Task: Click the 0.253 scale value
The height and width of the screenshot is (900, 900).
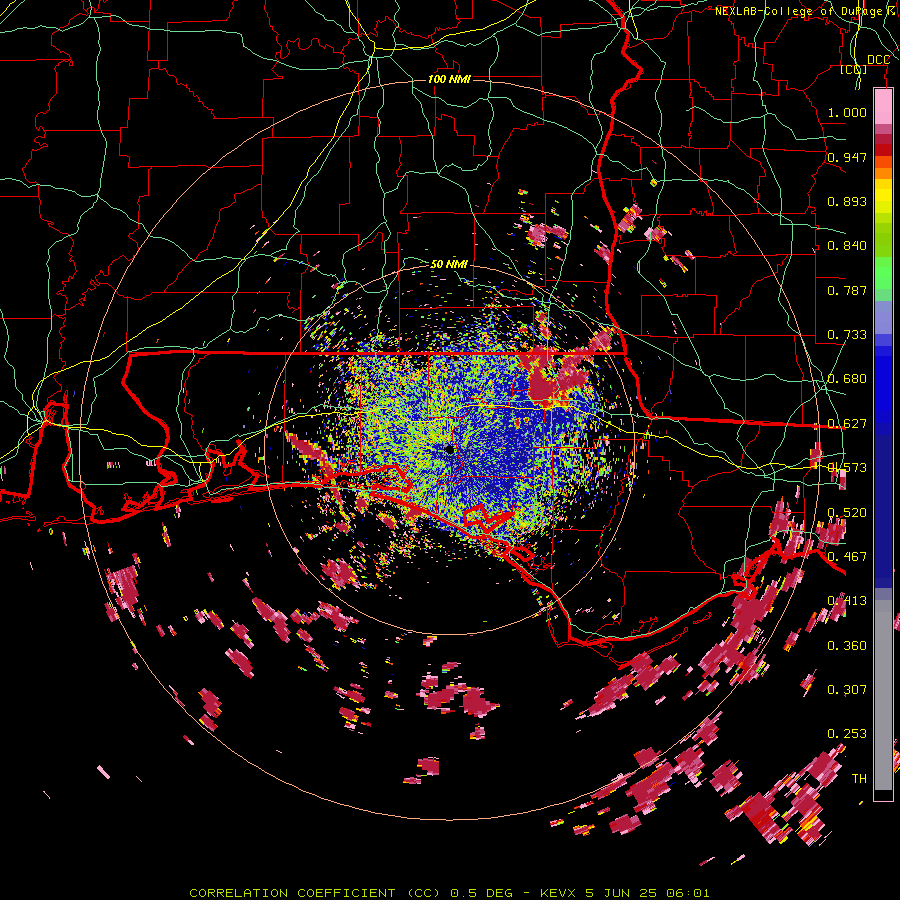Action: [847, 734]
